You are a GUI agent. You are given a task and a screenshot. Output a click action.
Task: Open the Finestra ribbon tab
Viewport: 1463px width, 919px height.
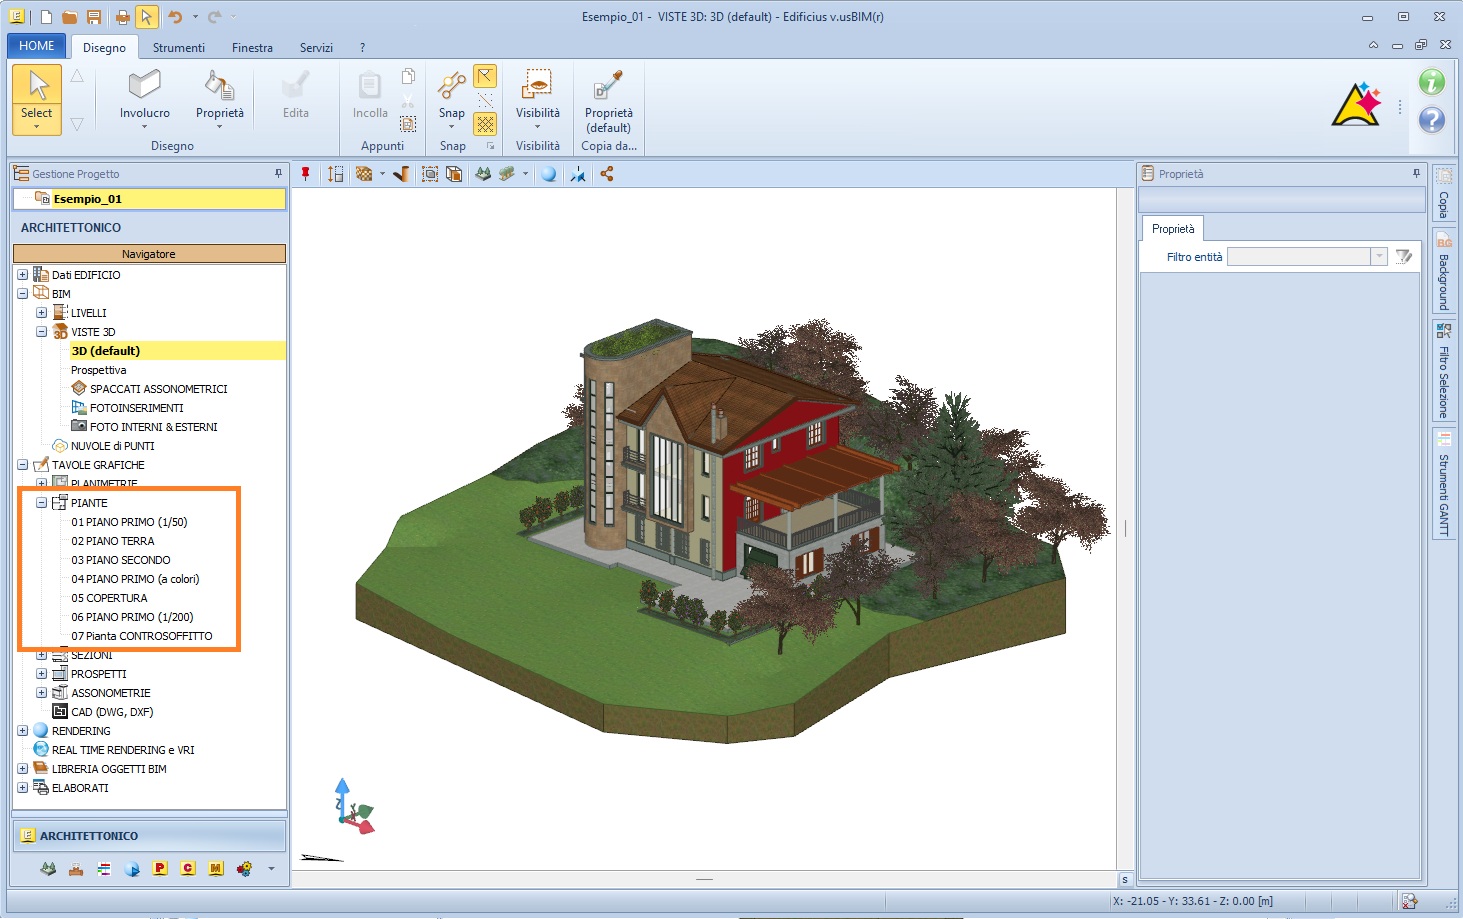[252, 47]
